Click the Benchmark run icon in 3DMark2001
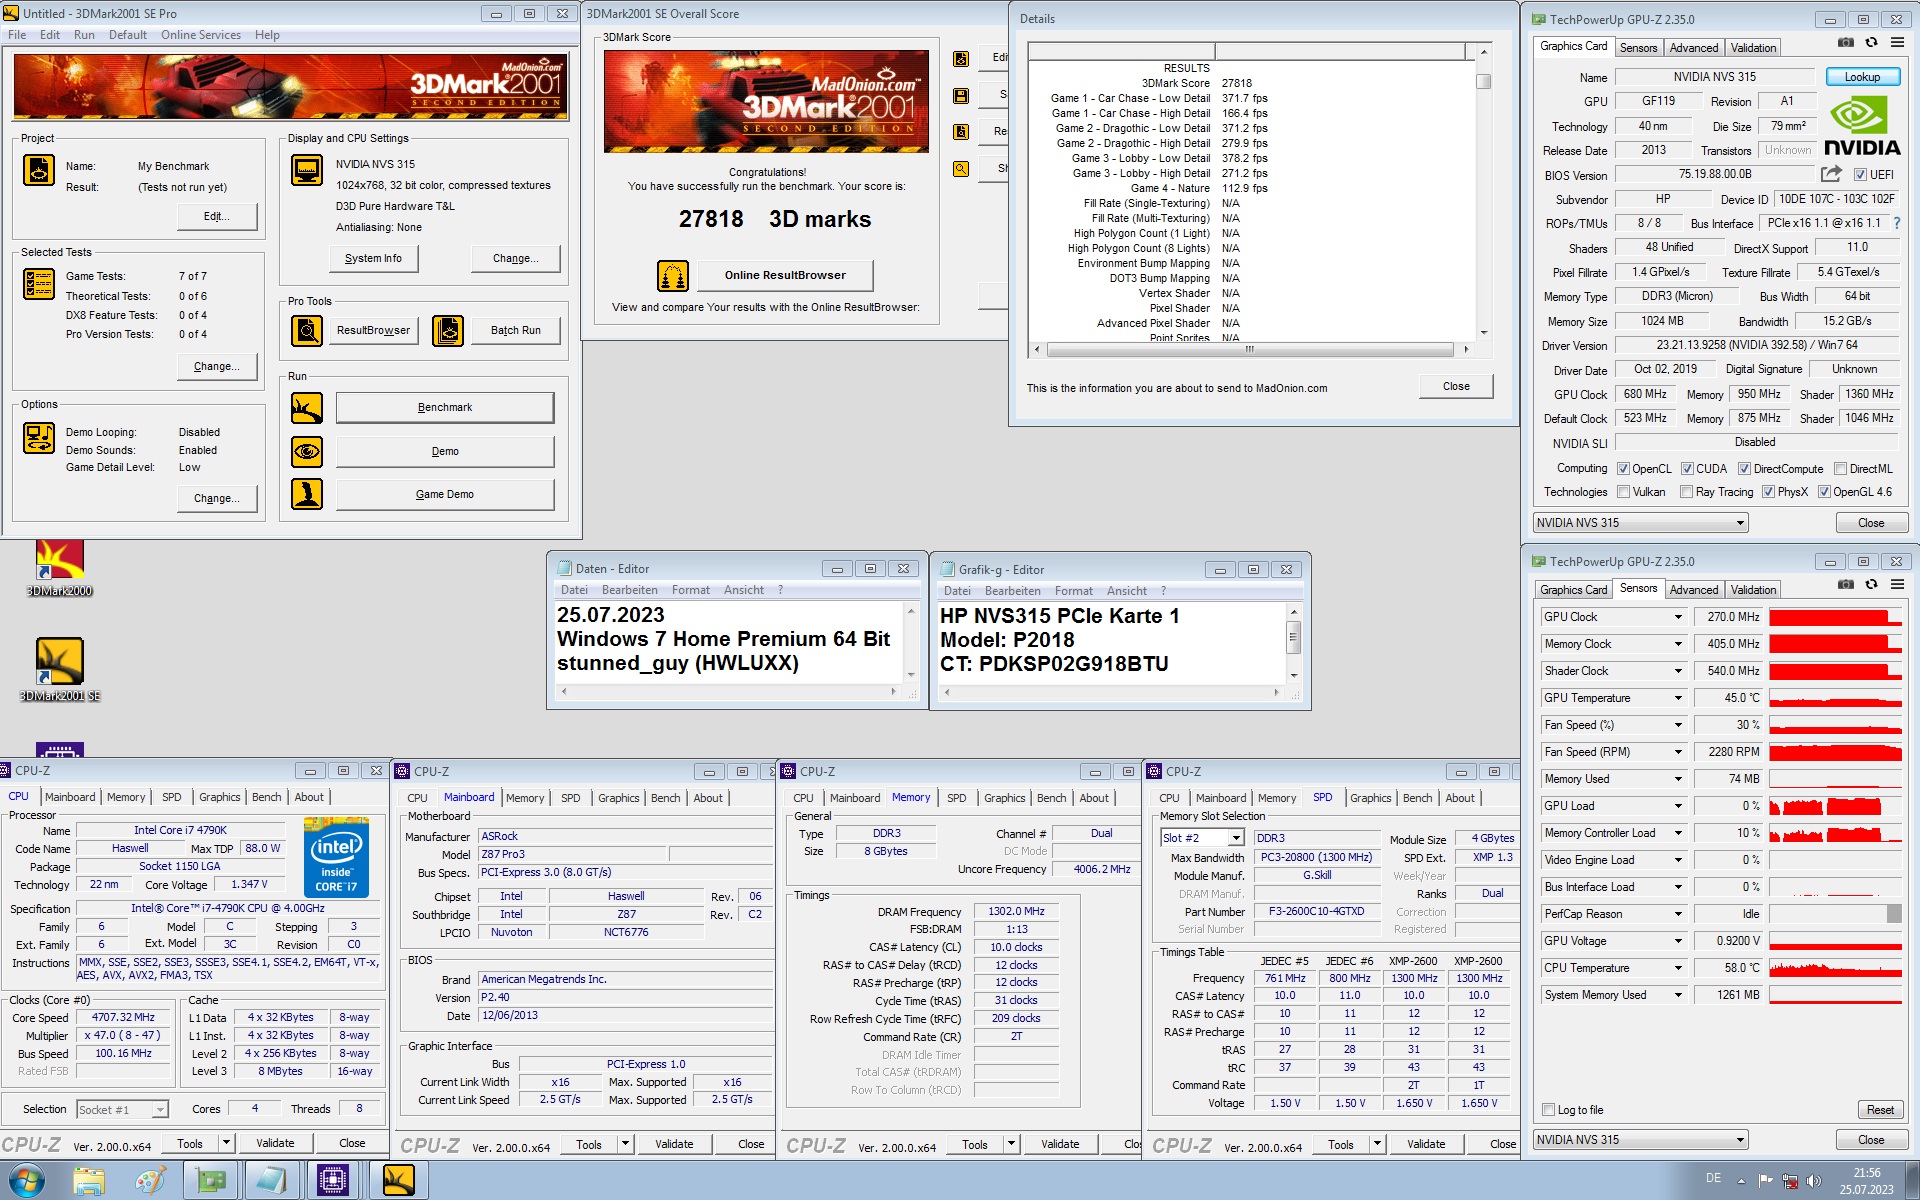The height and width of the screenshot is (1200, 1920). pyautogui.click(x=307, y=408)
